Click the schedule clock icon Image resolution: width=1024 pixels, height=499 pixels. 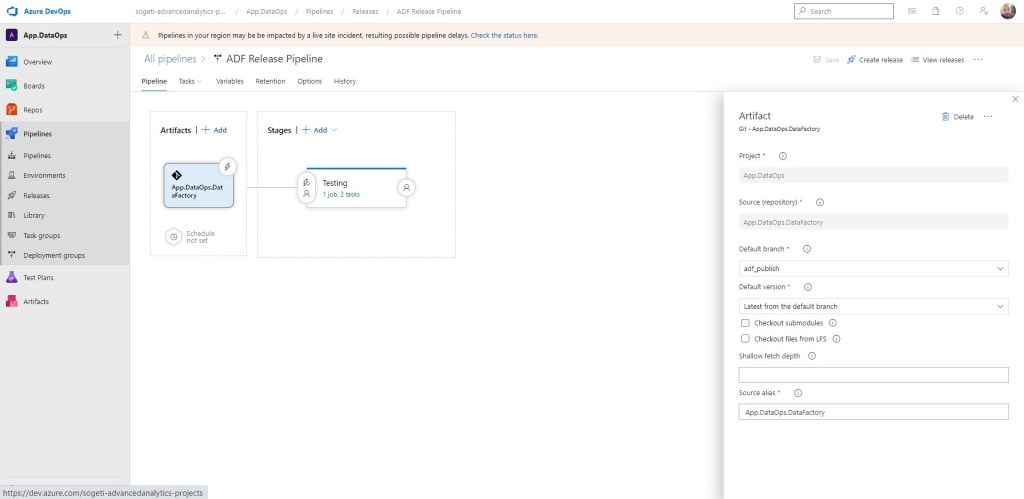174,237
